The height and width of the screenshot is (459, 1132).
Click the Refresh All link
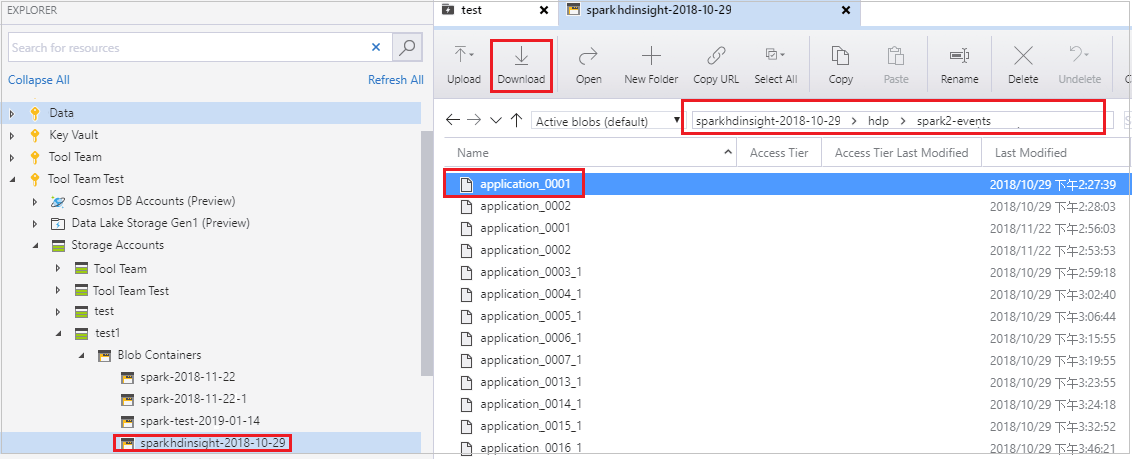coord(396,80)
